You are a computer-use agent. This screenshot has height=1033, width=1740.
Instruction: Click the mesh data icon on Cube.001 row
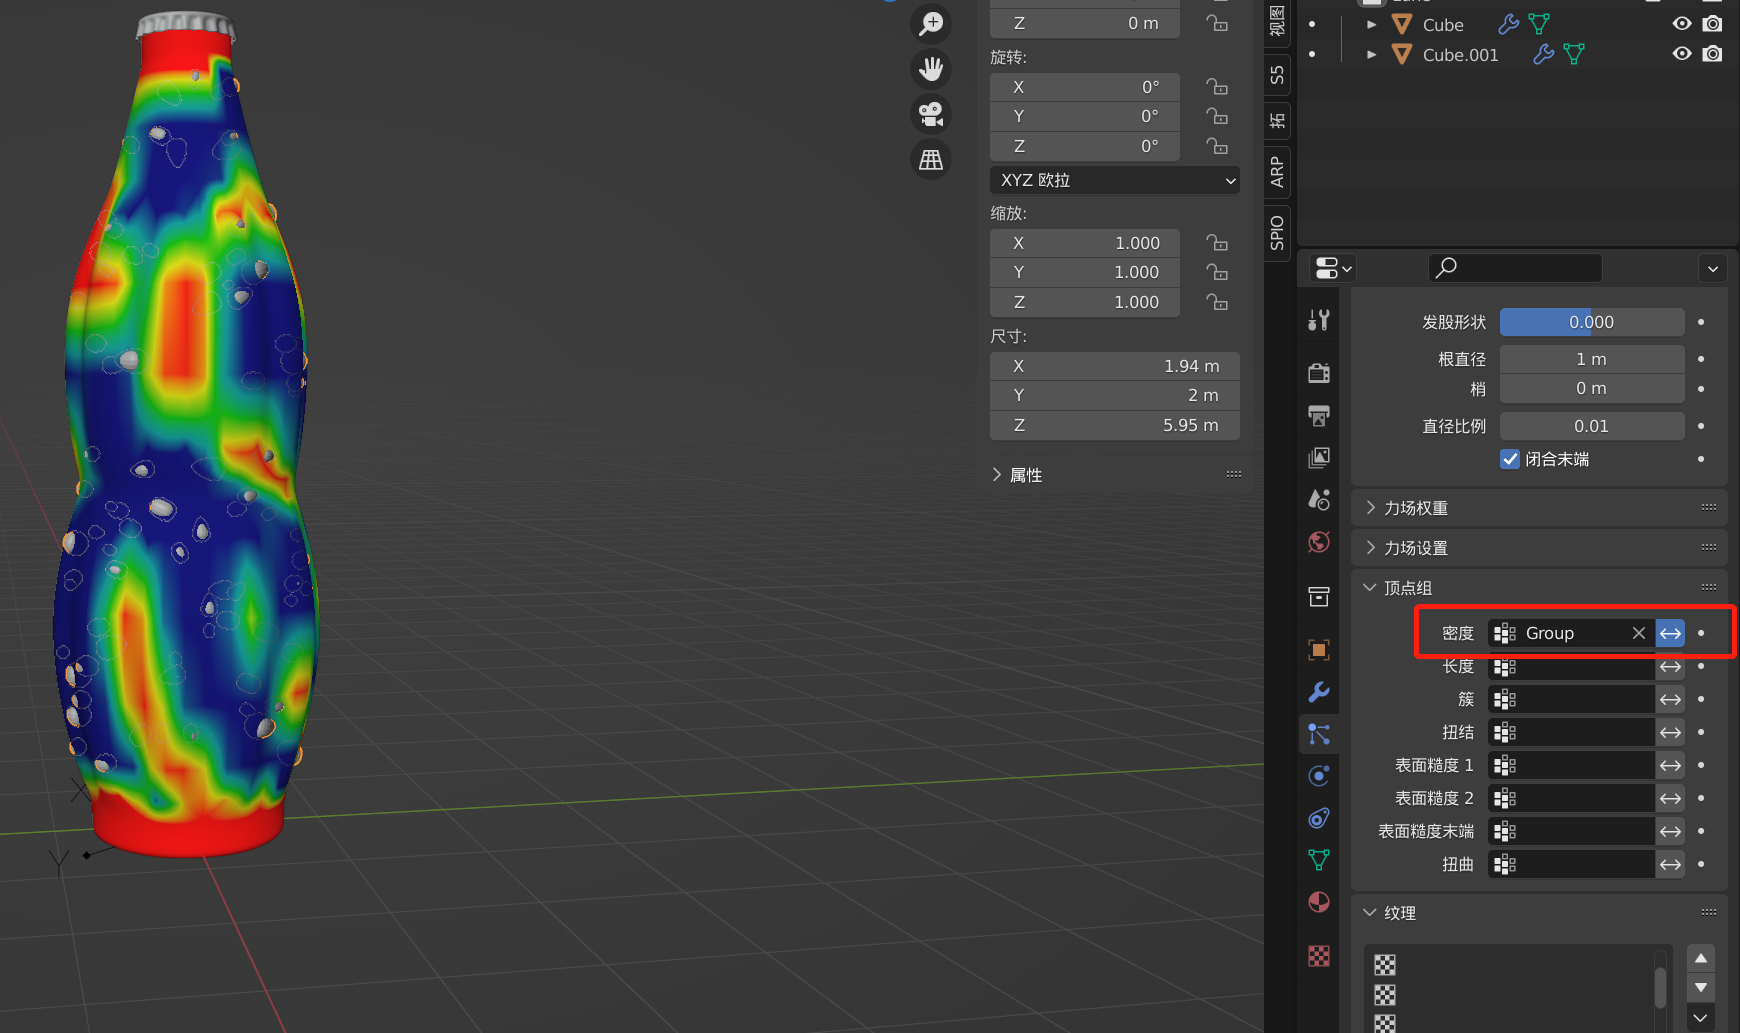point(1574,54)
